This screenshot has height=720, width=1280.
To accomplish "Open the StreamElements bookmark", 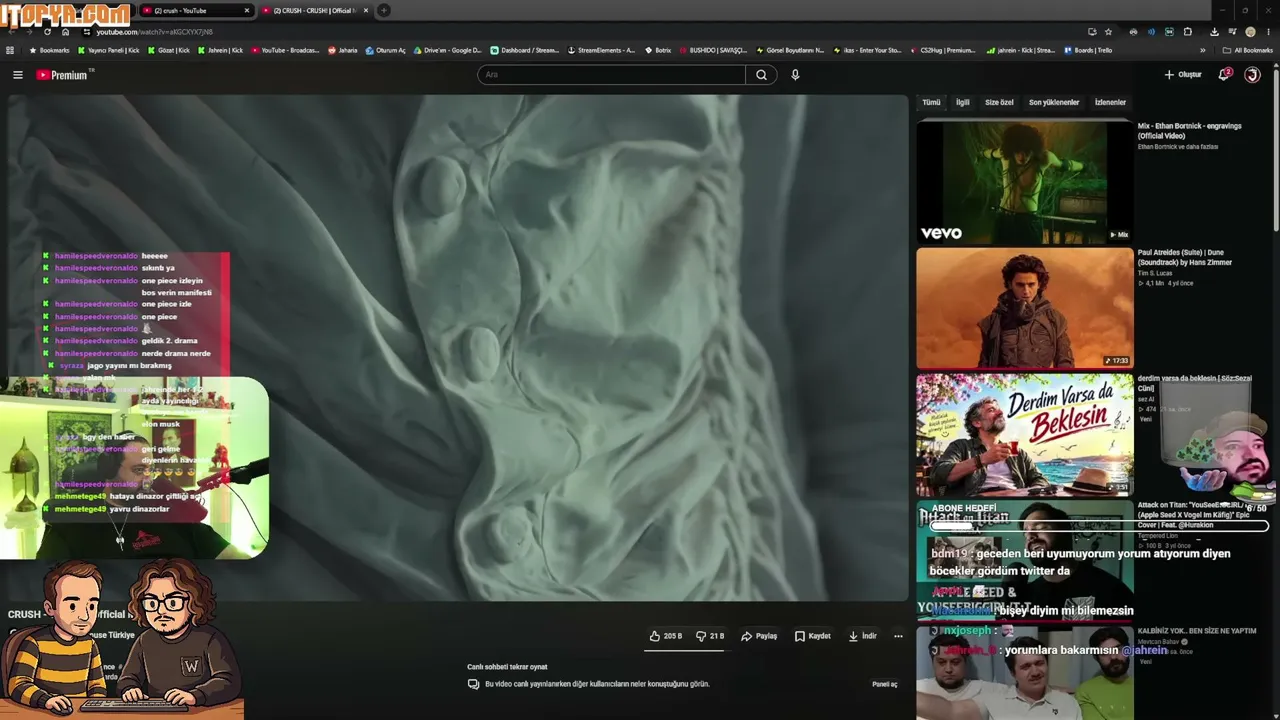I will (x=601, y=50).
